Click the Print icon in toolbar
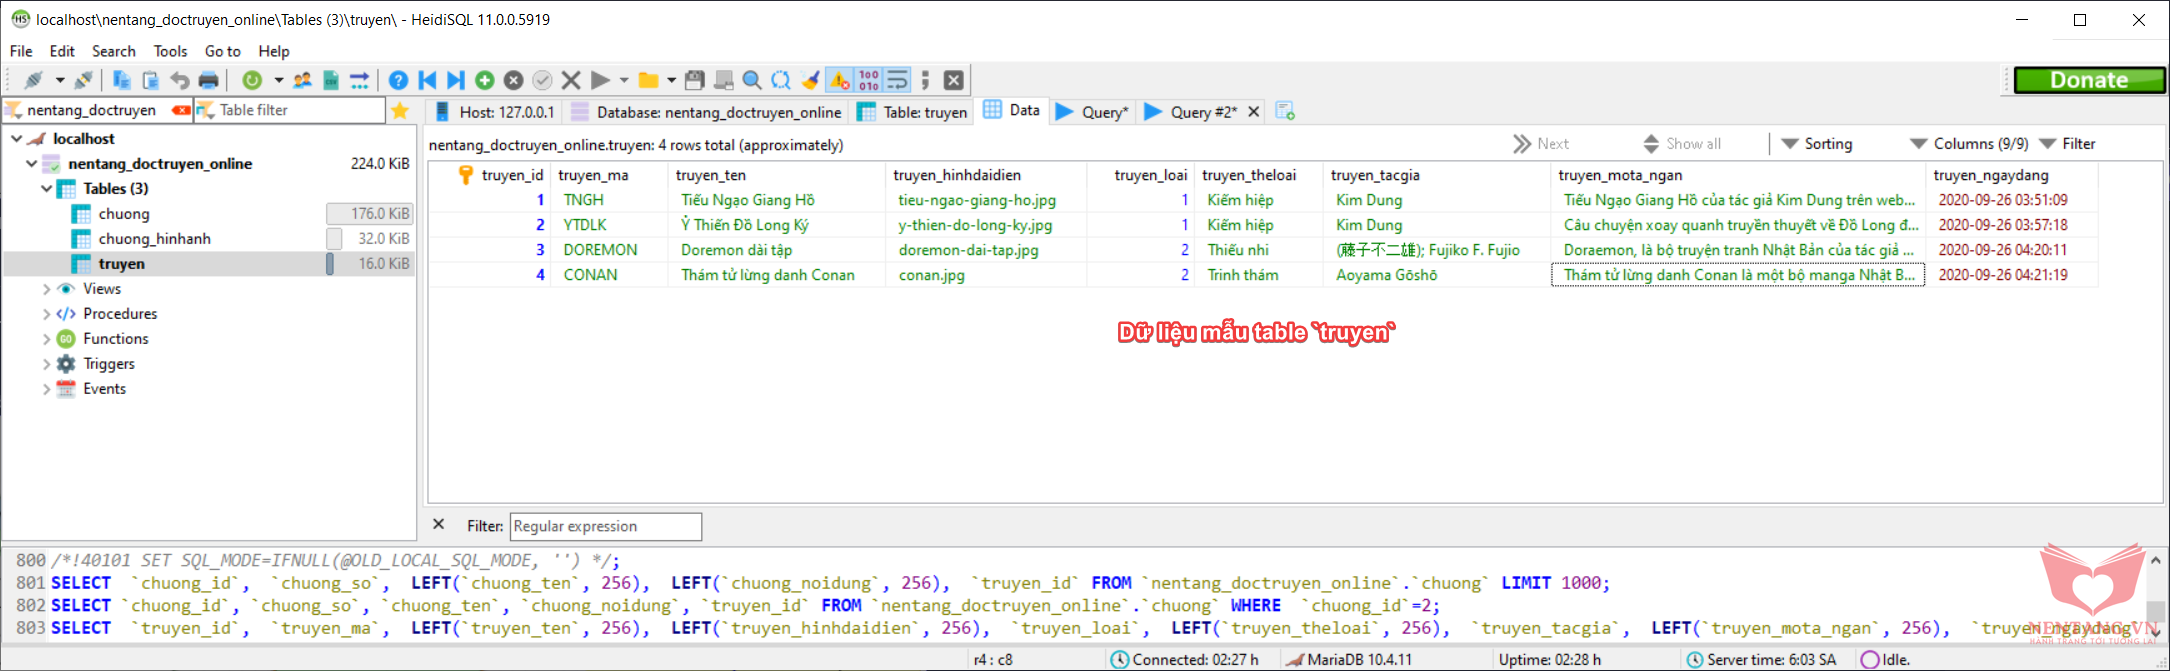This screenshot has height=671, width=2170. point(208,80)
